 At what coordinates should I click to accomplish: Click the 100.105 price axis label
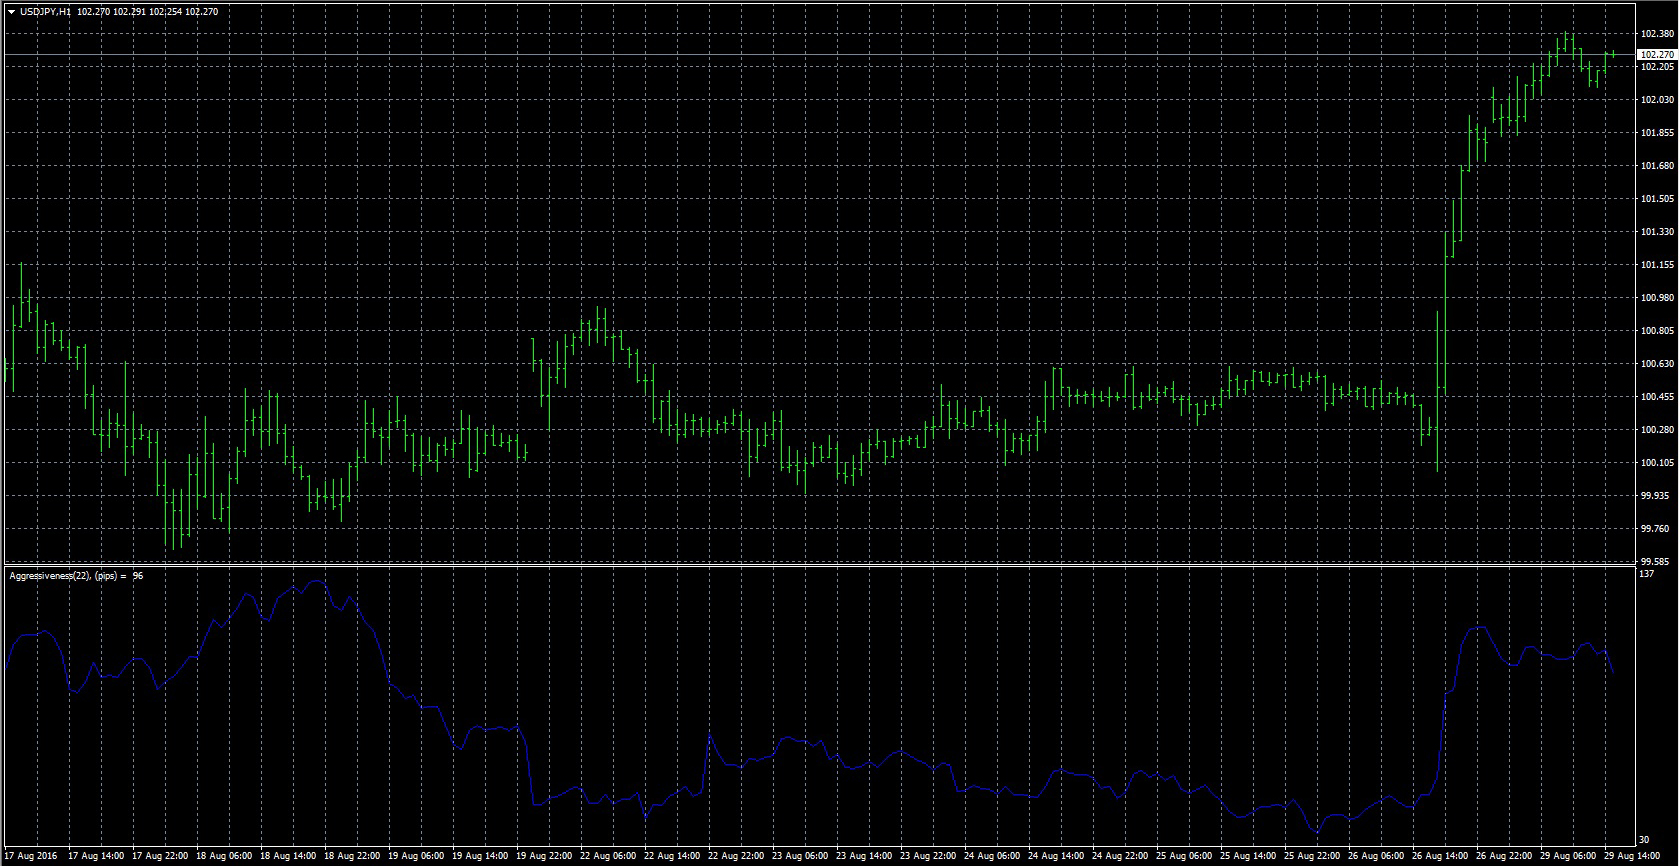pyautogui.click(x=1657, y=463)
